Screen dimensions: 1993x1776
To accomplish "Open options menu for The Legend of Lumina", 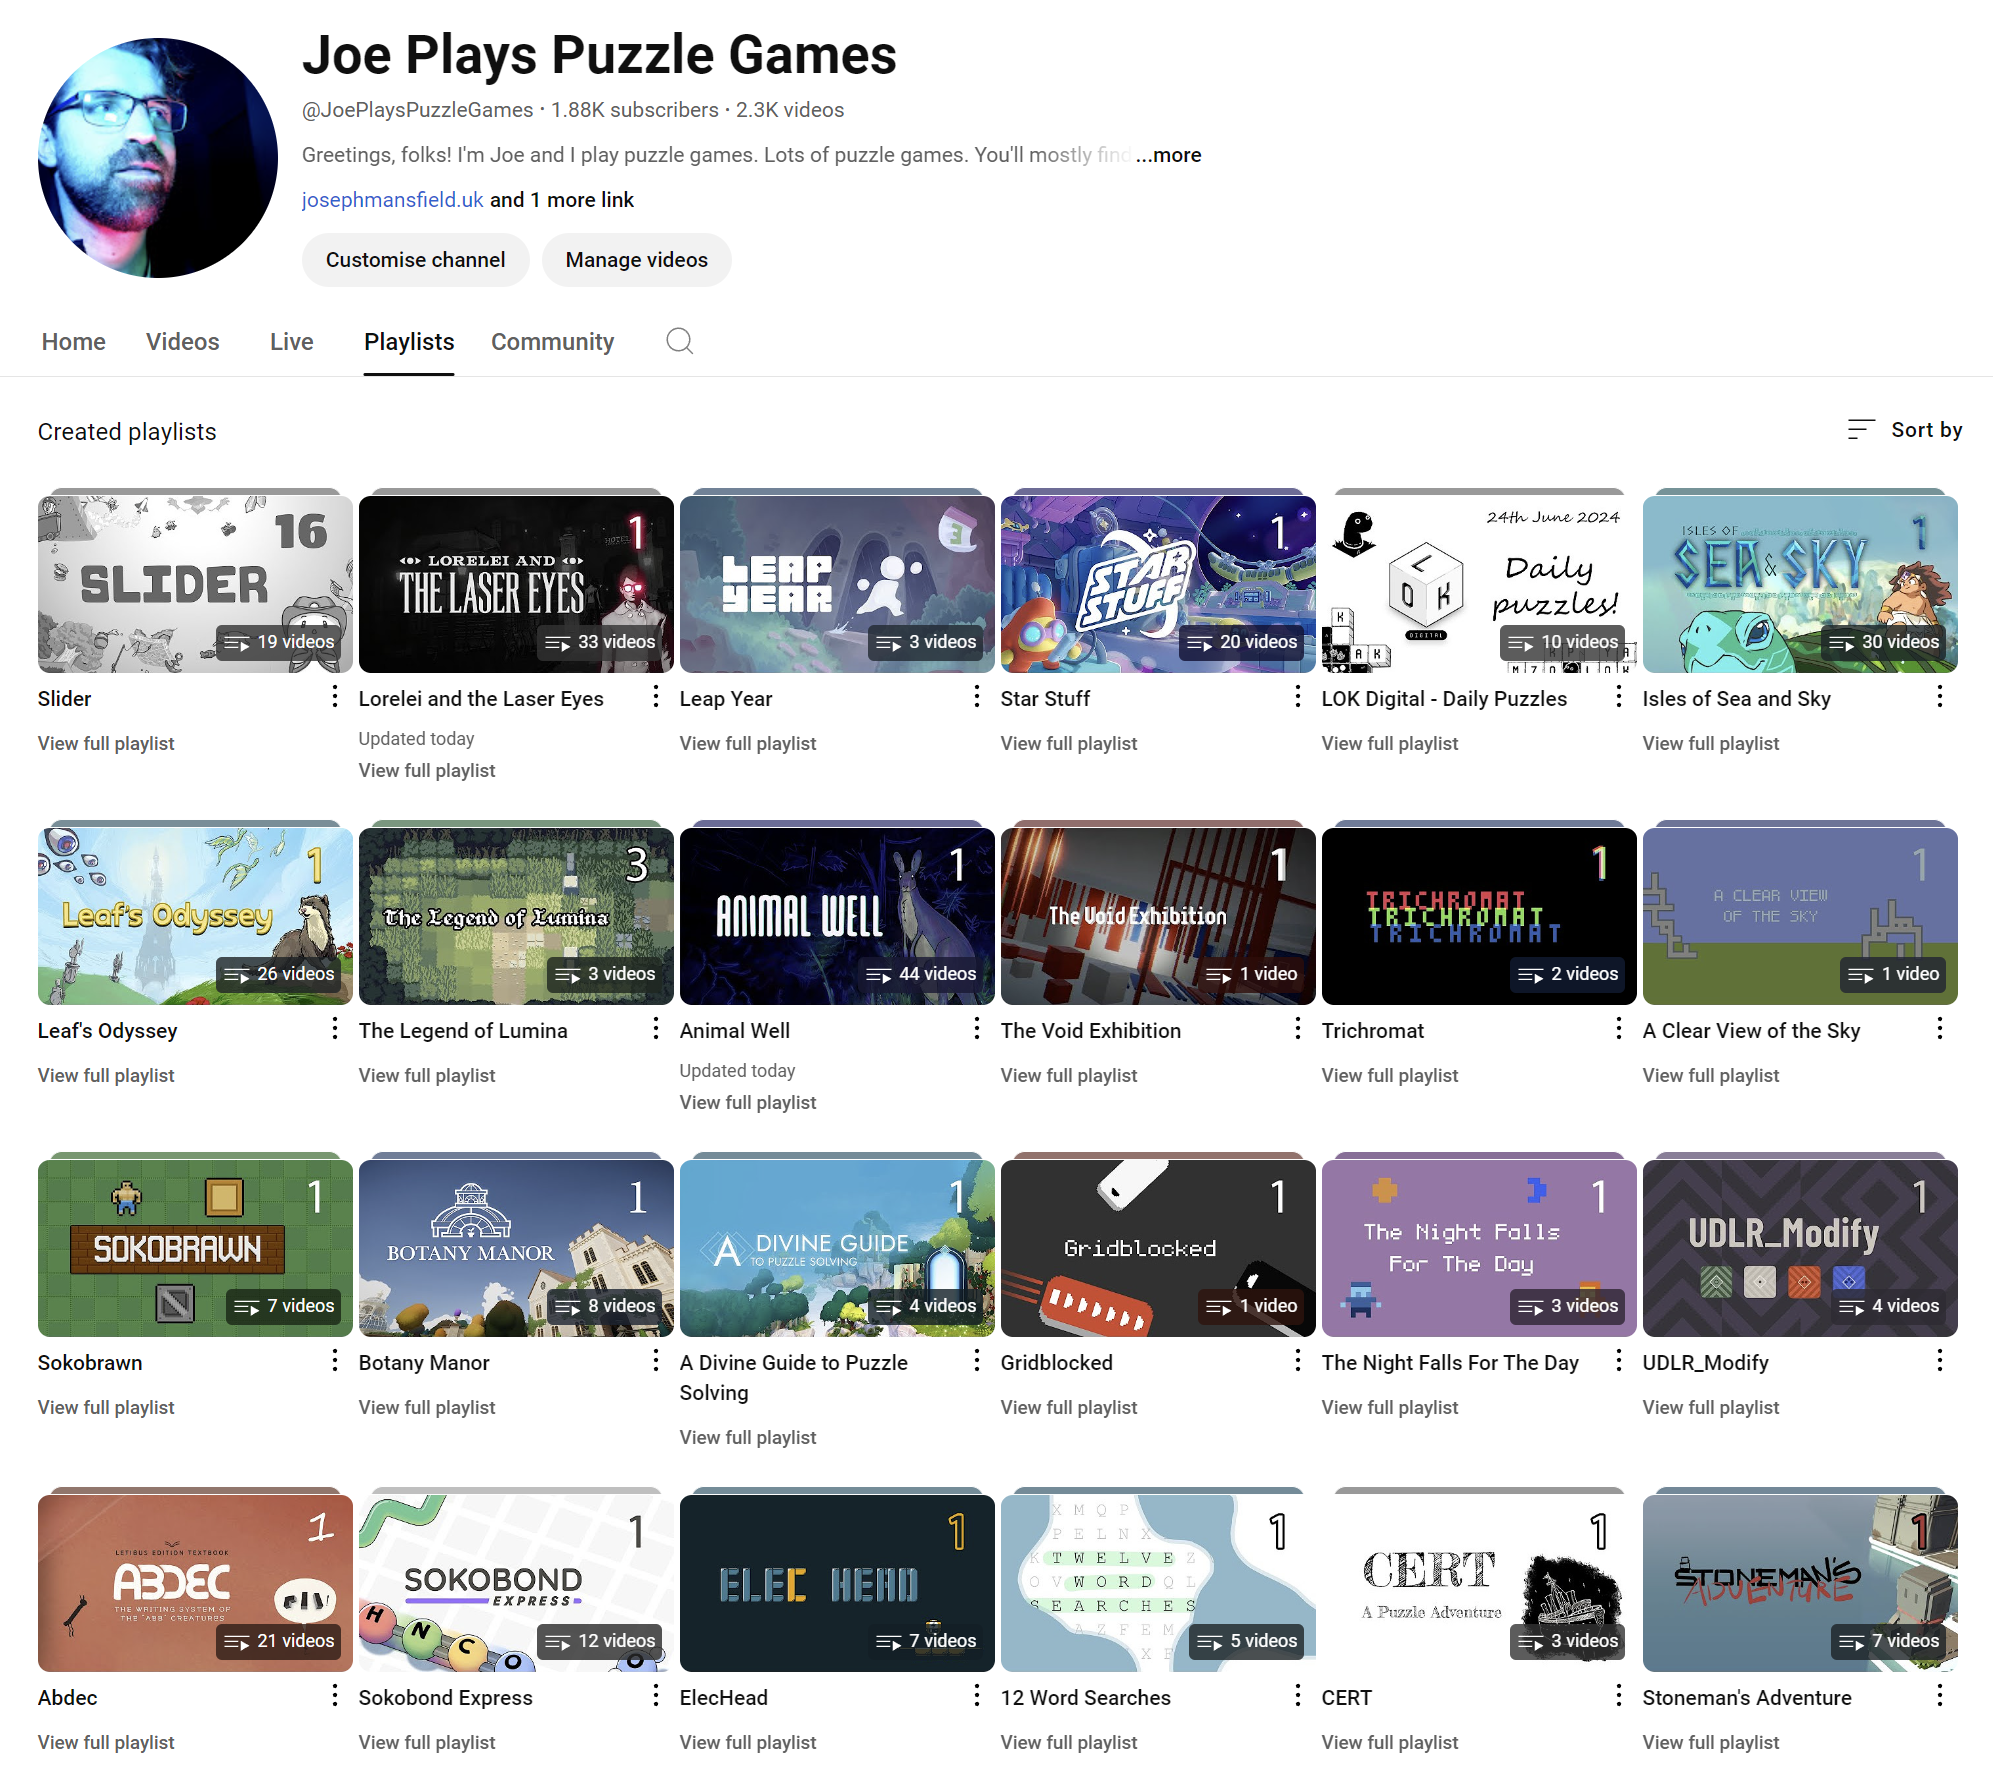I will pyautogui.click(x=656, y=1029).
